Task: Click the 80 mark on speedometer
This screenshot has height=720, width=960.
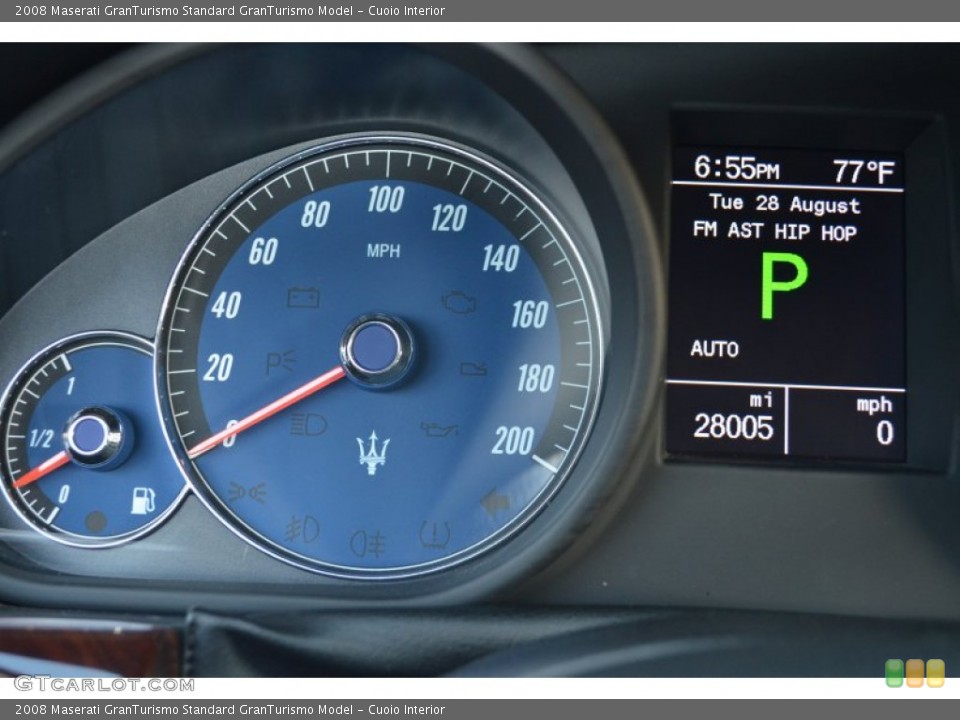Action: (x=315, y=214)
